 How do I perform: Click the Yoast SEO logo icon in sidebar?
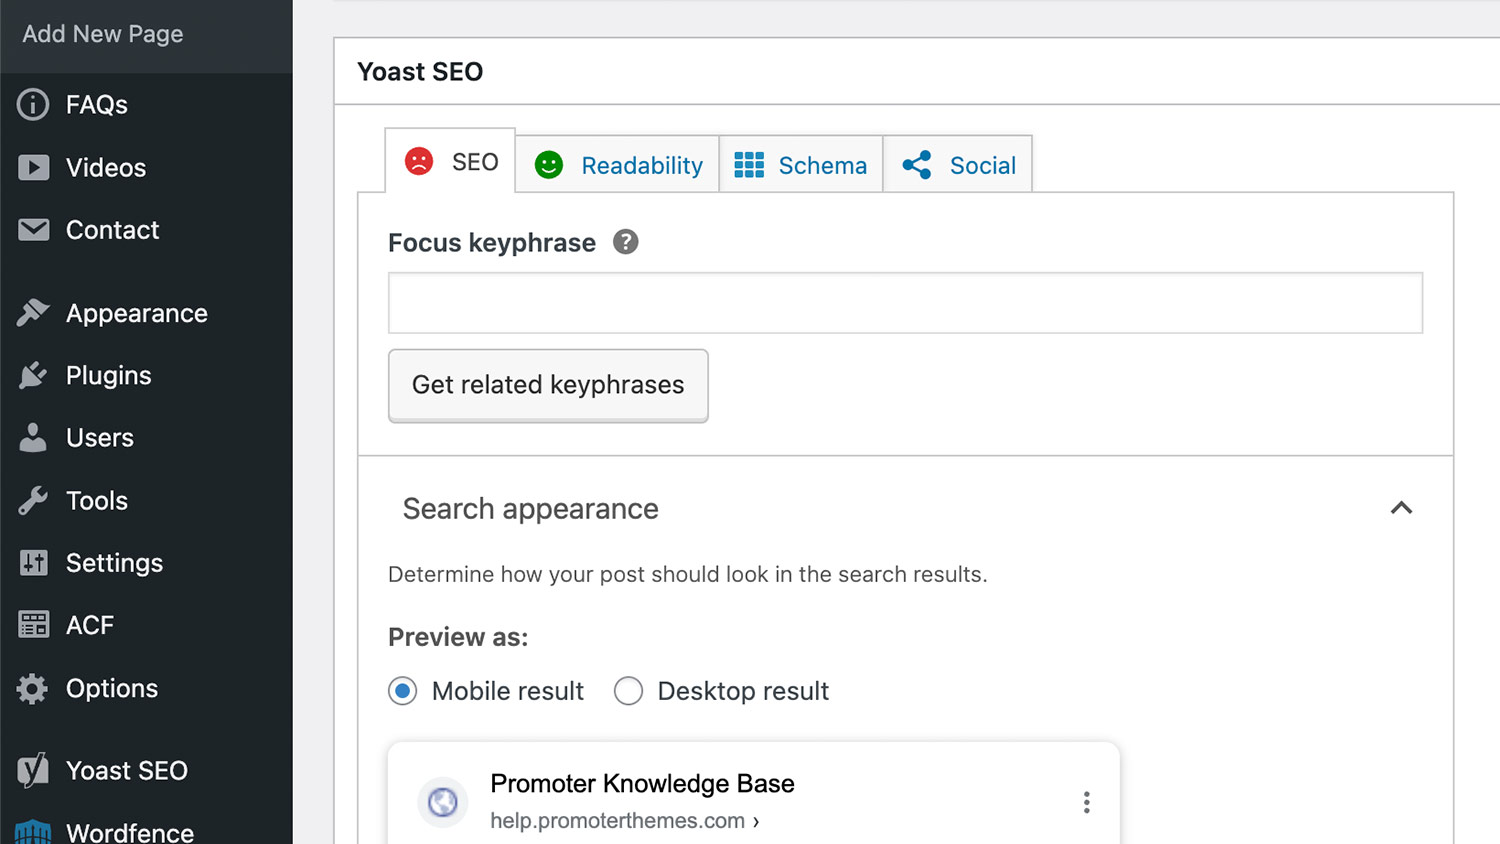coord(33,770)
